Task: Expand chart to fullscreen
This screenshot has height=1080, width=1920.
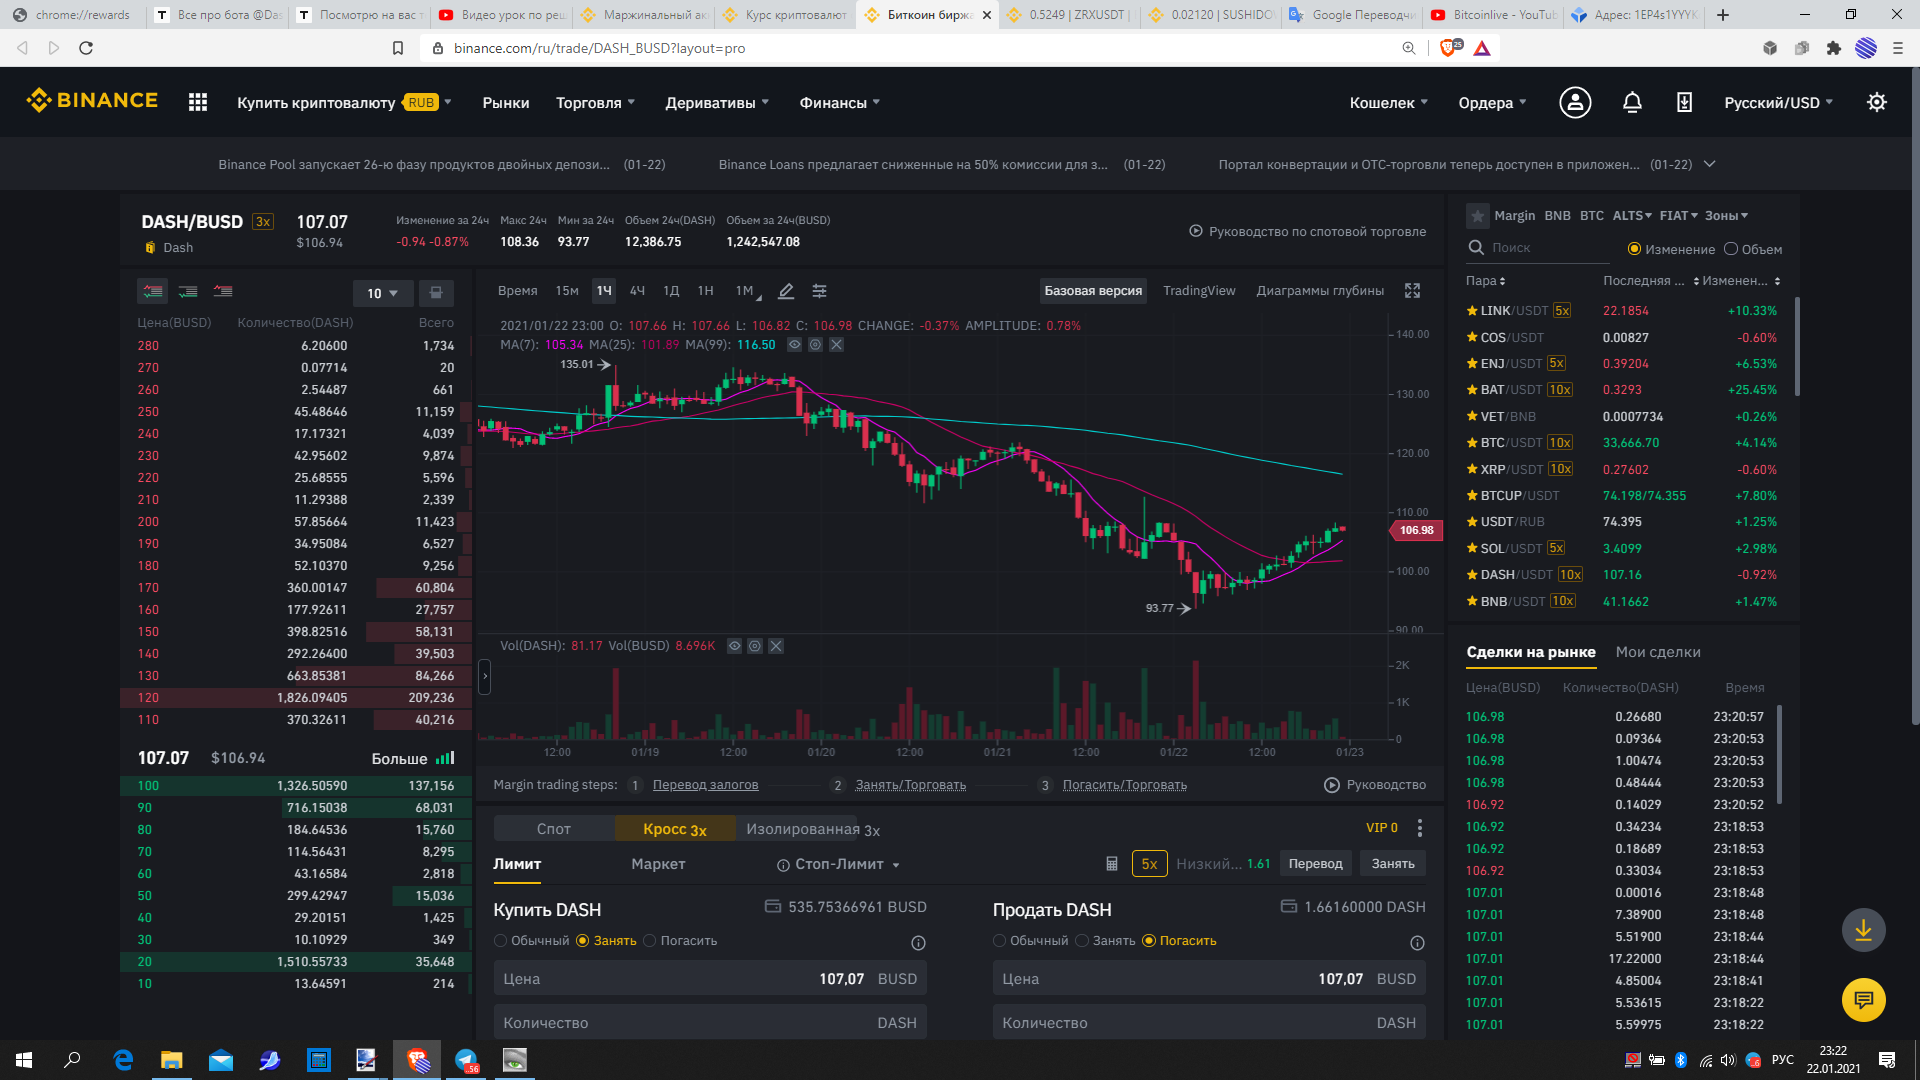Action: pos(1412,291)
